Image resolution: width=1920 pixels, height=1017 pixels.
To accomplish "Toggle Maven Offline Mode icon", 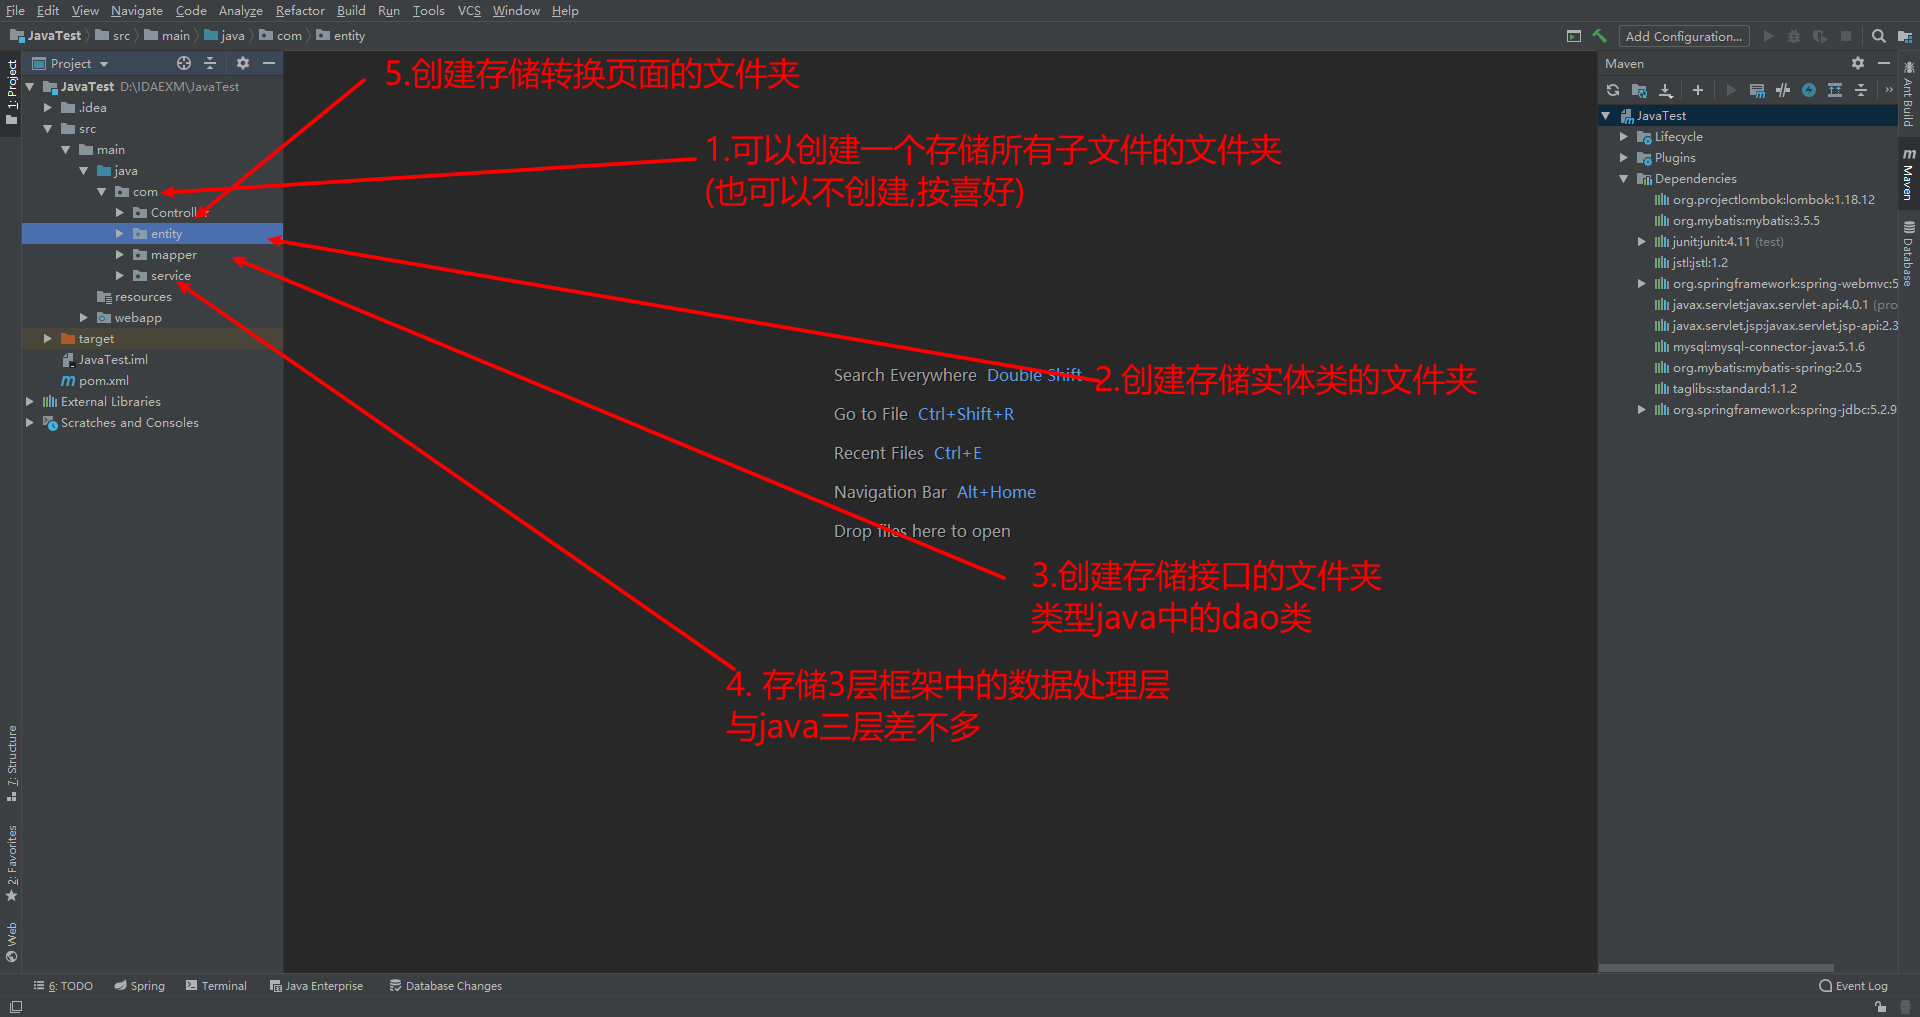I will point(1783,90).
